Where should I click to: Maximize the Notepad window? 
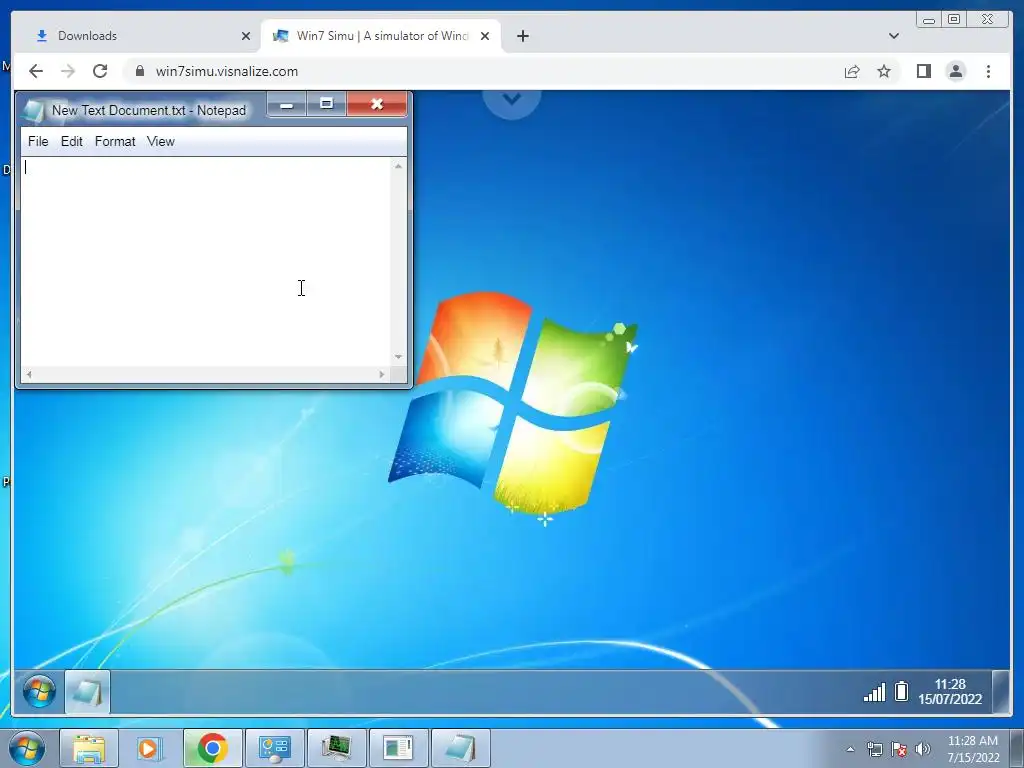point(327,104)
